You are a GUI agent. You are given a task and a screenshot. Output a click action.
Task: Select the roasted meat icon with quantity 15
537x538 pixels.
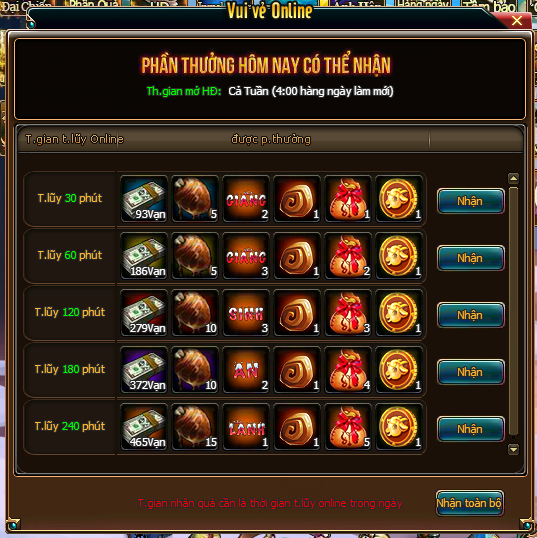click(195, 427)
